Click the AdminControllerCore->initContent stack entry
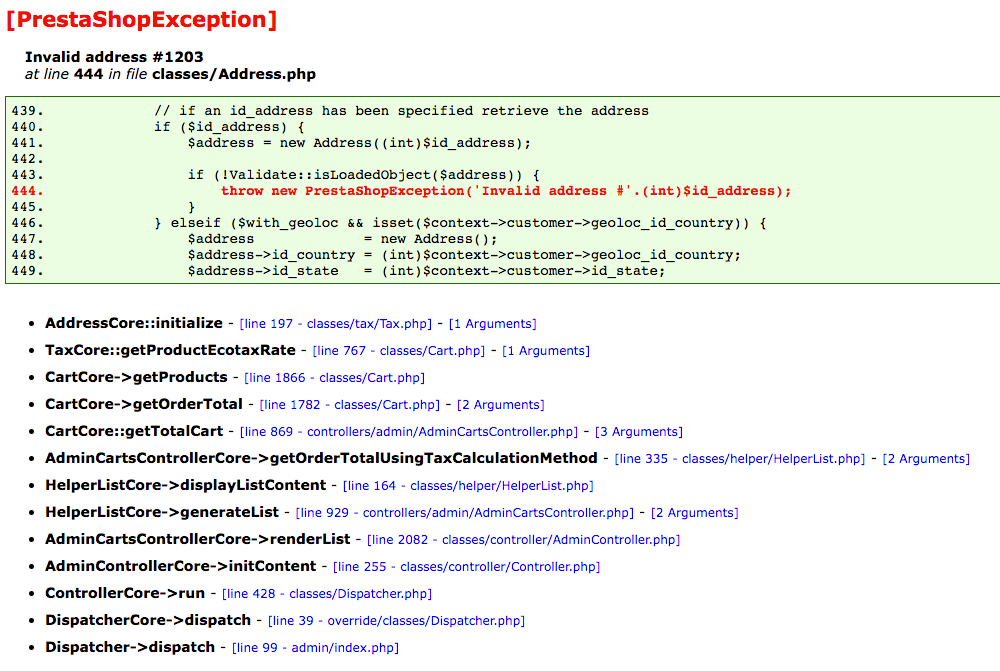1000x671 pixels. 180,566
